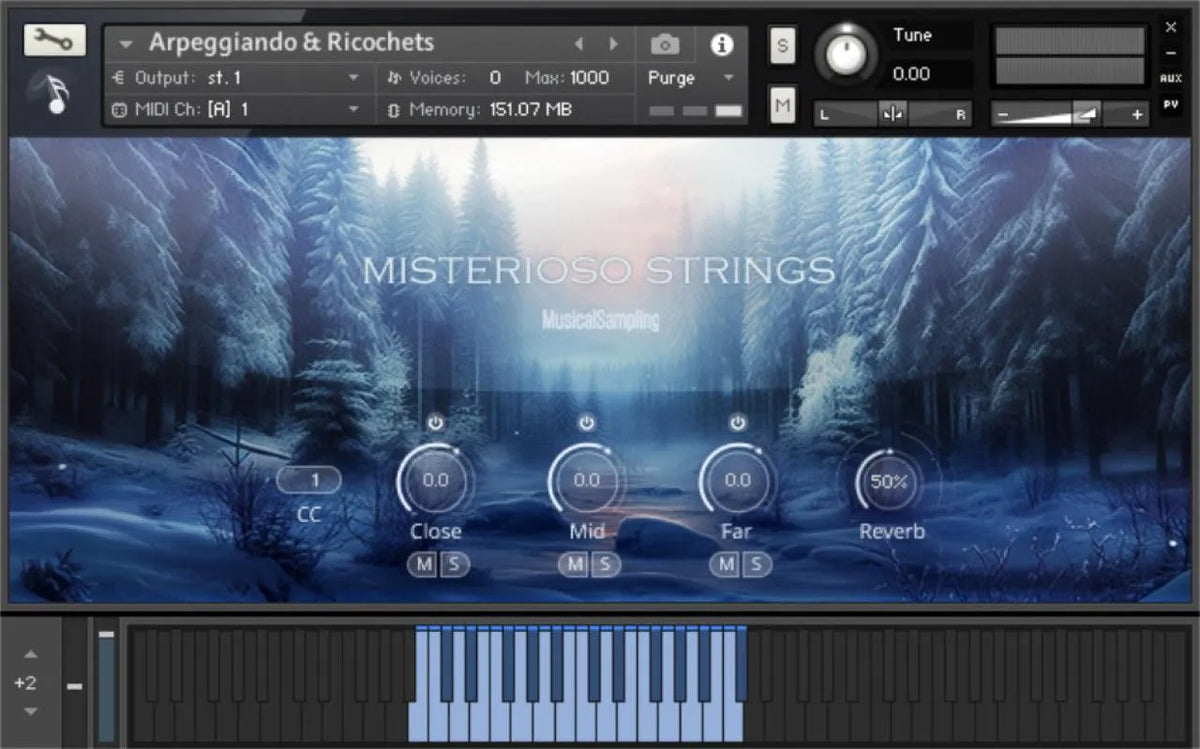Mute the Close mic channel
Viewport: 1200px width, 749px height.
[424, 565]
